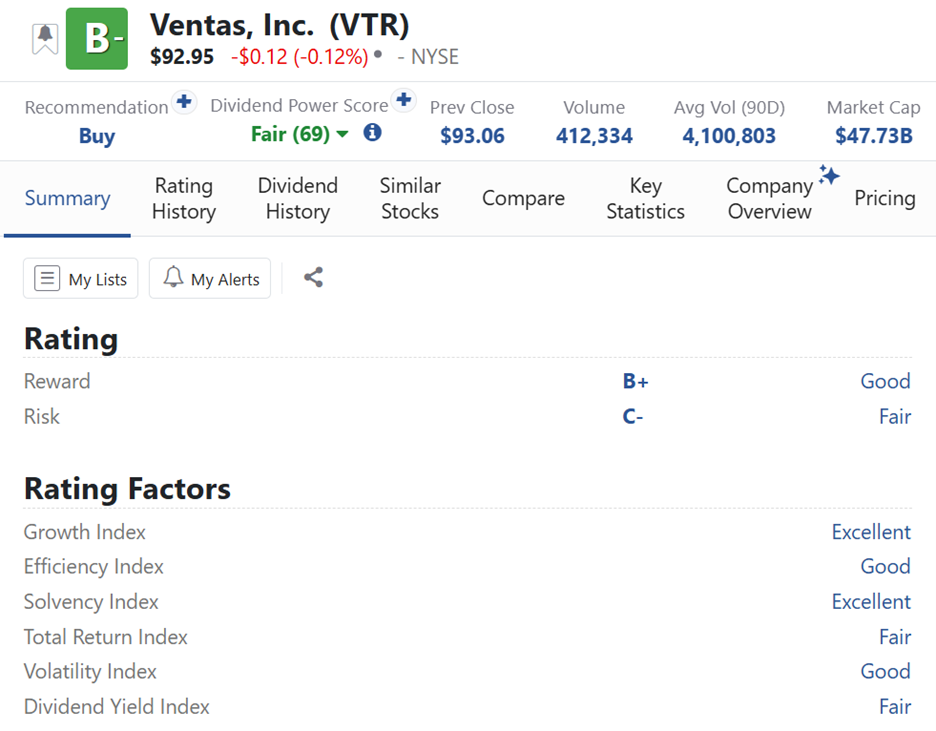Click the green B- rating badge
Image resolution: width=936 pixels, height=731 pixels.
[x=97, y=39]
